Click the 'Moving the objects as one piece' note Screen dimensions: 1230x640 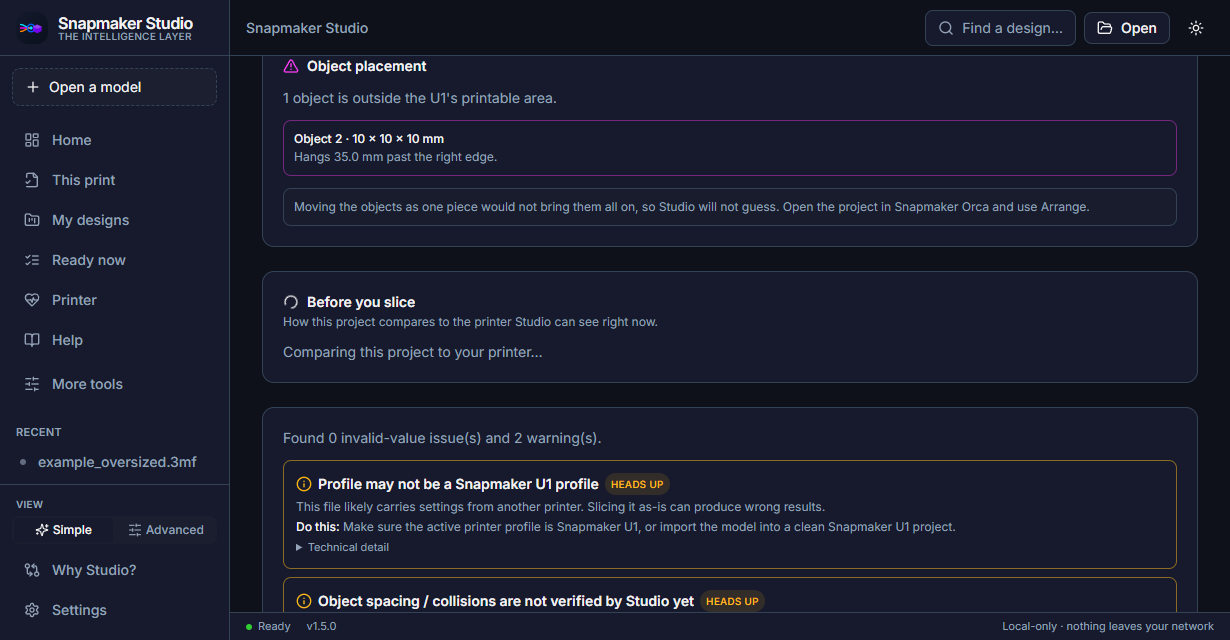pyautogui.click(x=730, y=207)
